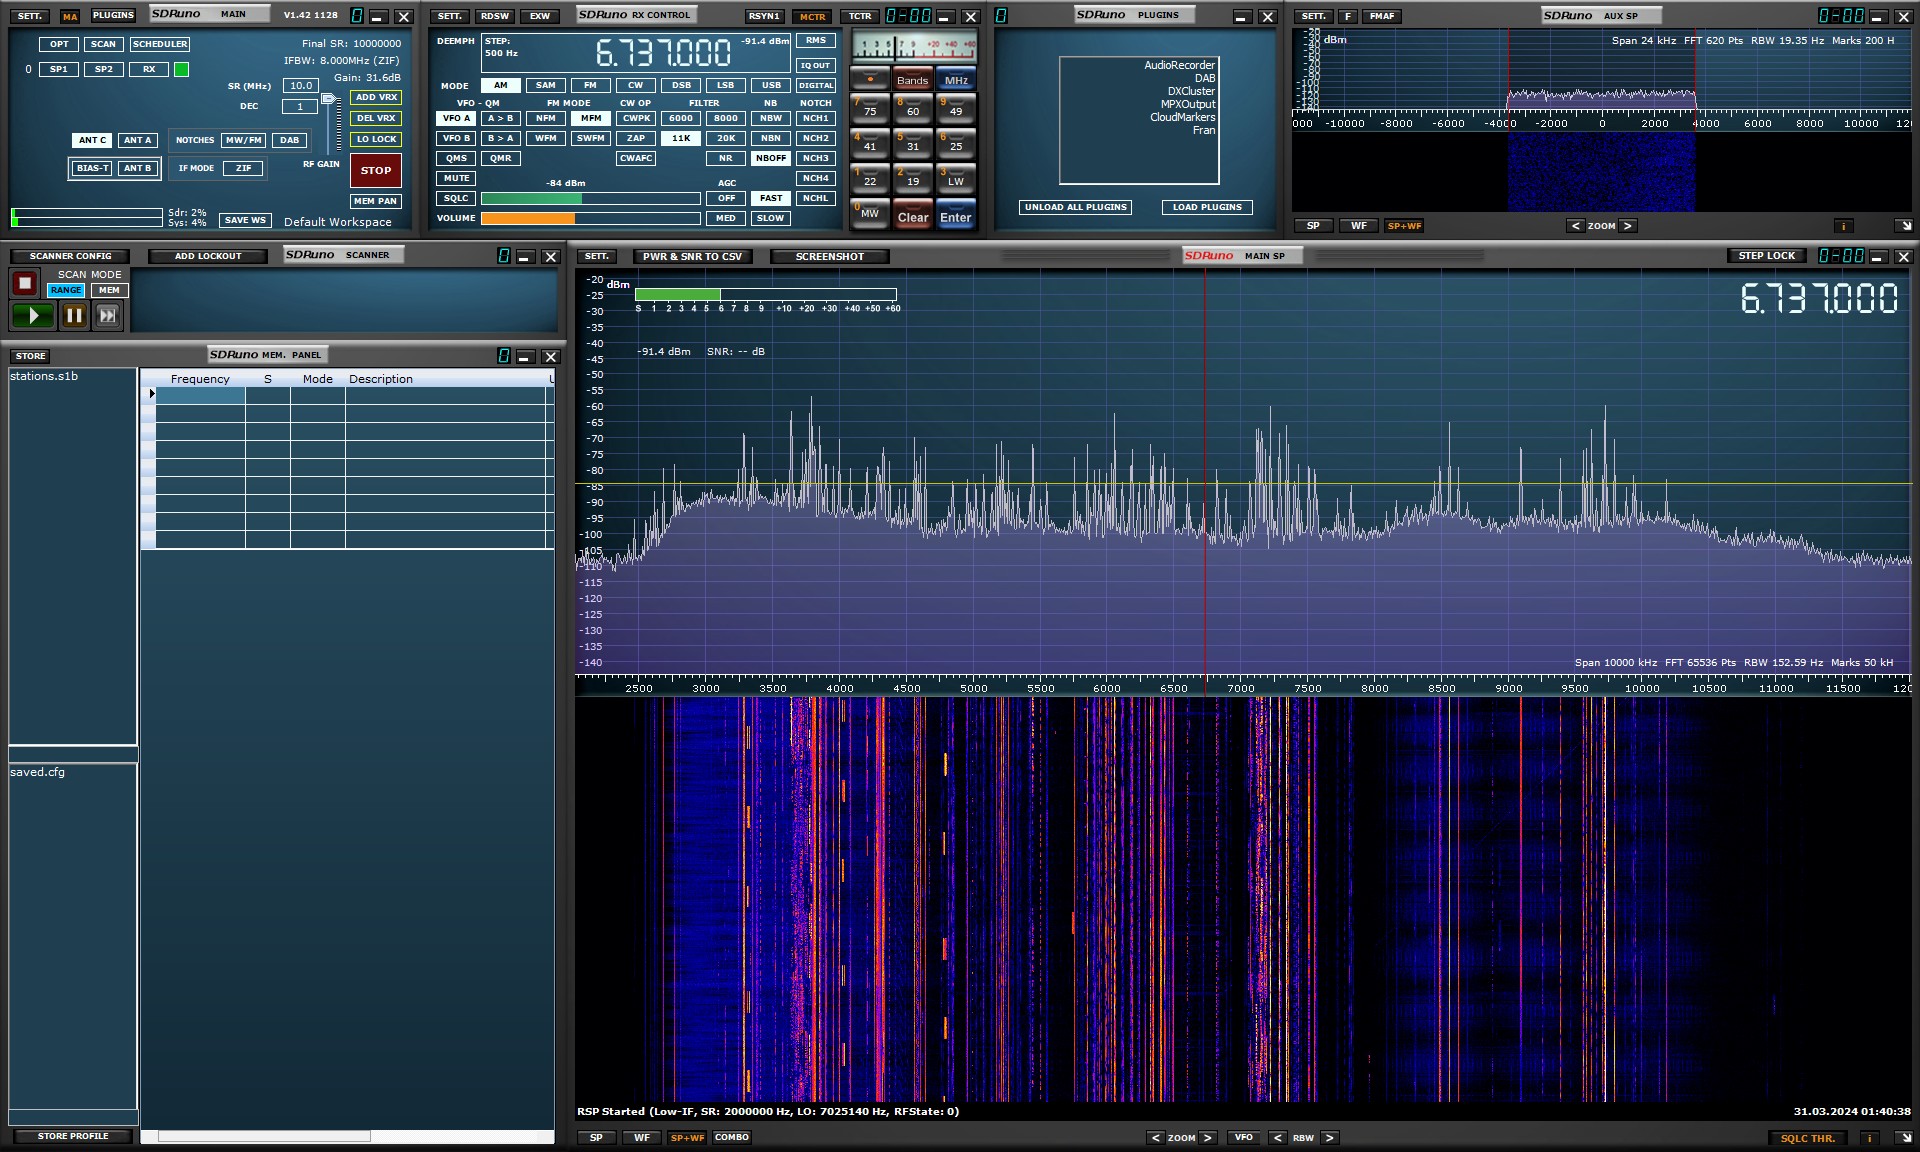Click LOAD PLUGINS button

(x=1207, y=207)
